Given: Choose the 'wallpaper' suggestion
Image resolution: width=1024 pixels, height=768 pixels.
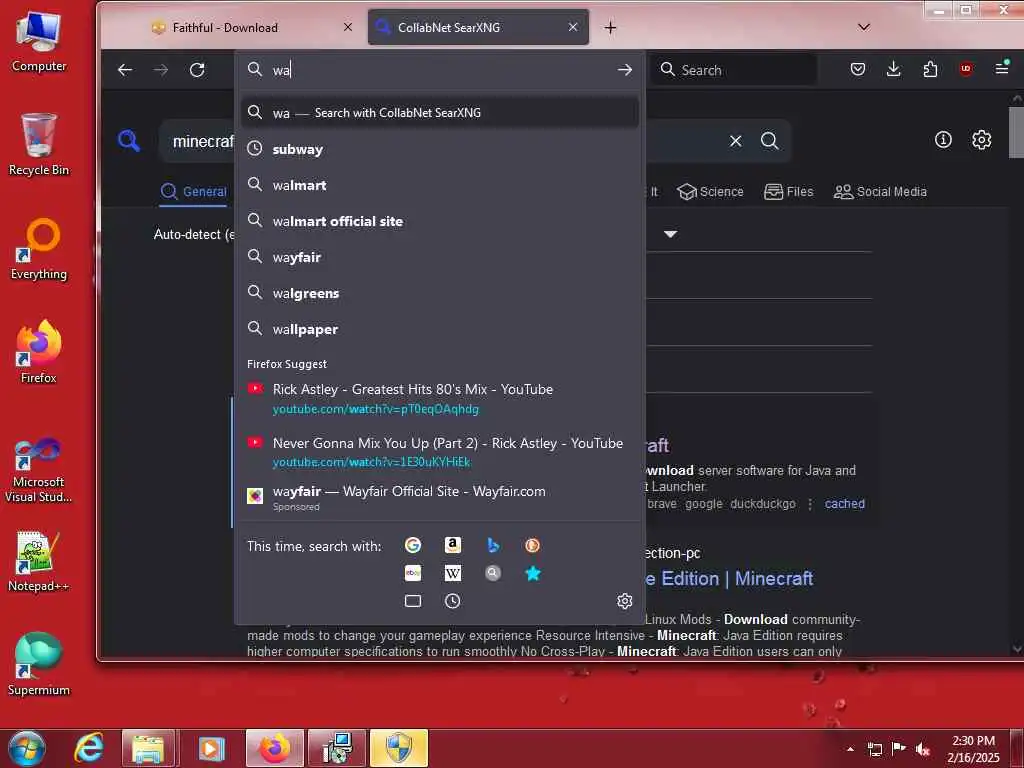Looking at the screenshot, I should [440, 328].
